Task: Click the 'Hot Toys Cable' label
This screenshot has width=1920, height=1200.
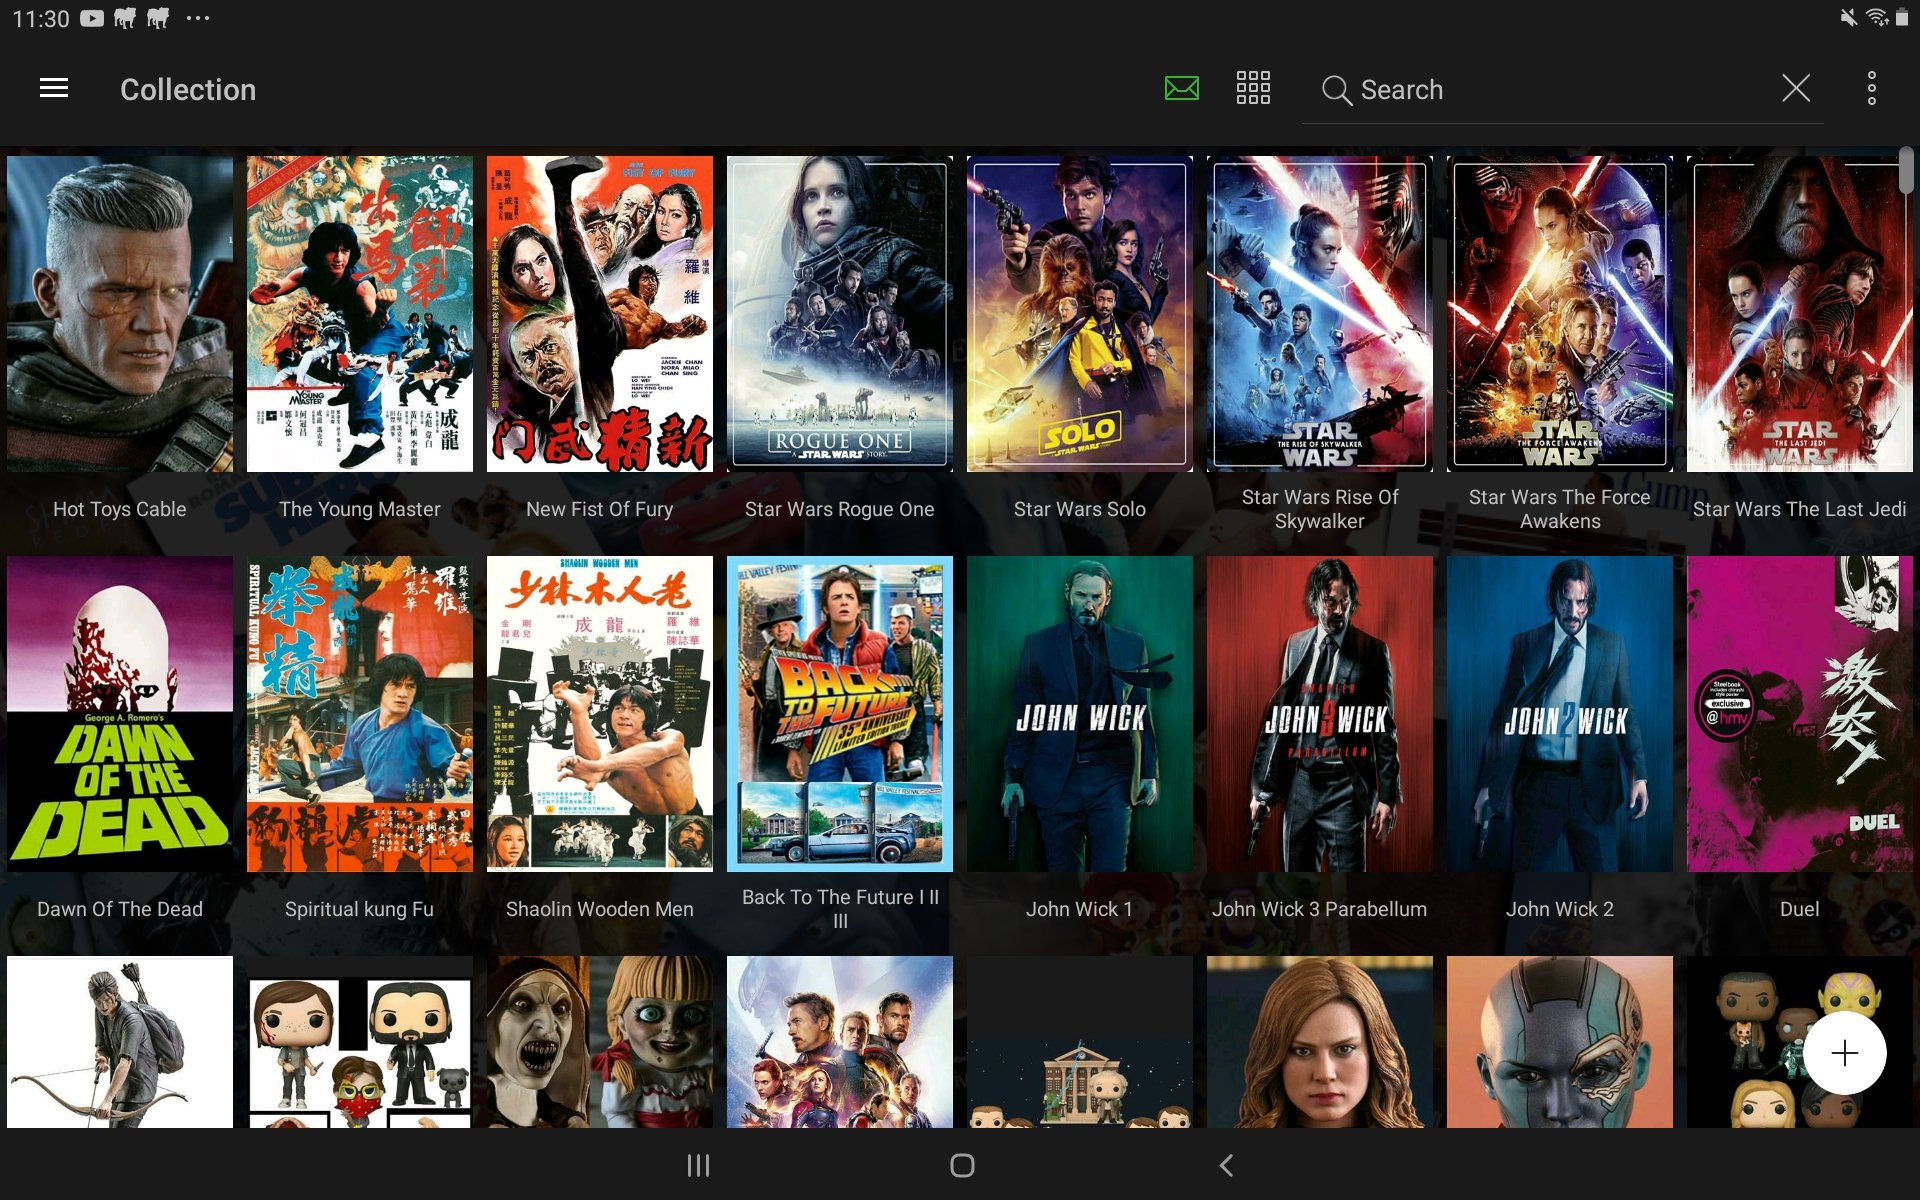Action: [x=120, y=509]
